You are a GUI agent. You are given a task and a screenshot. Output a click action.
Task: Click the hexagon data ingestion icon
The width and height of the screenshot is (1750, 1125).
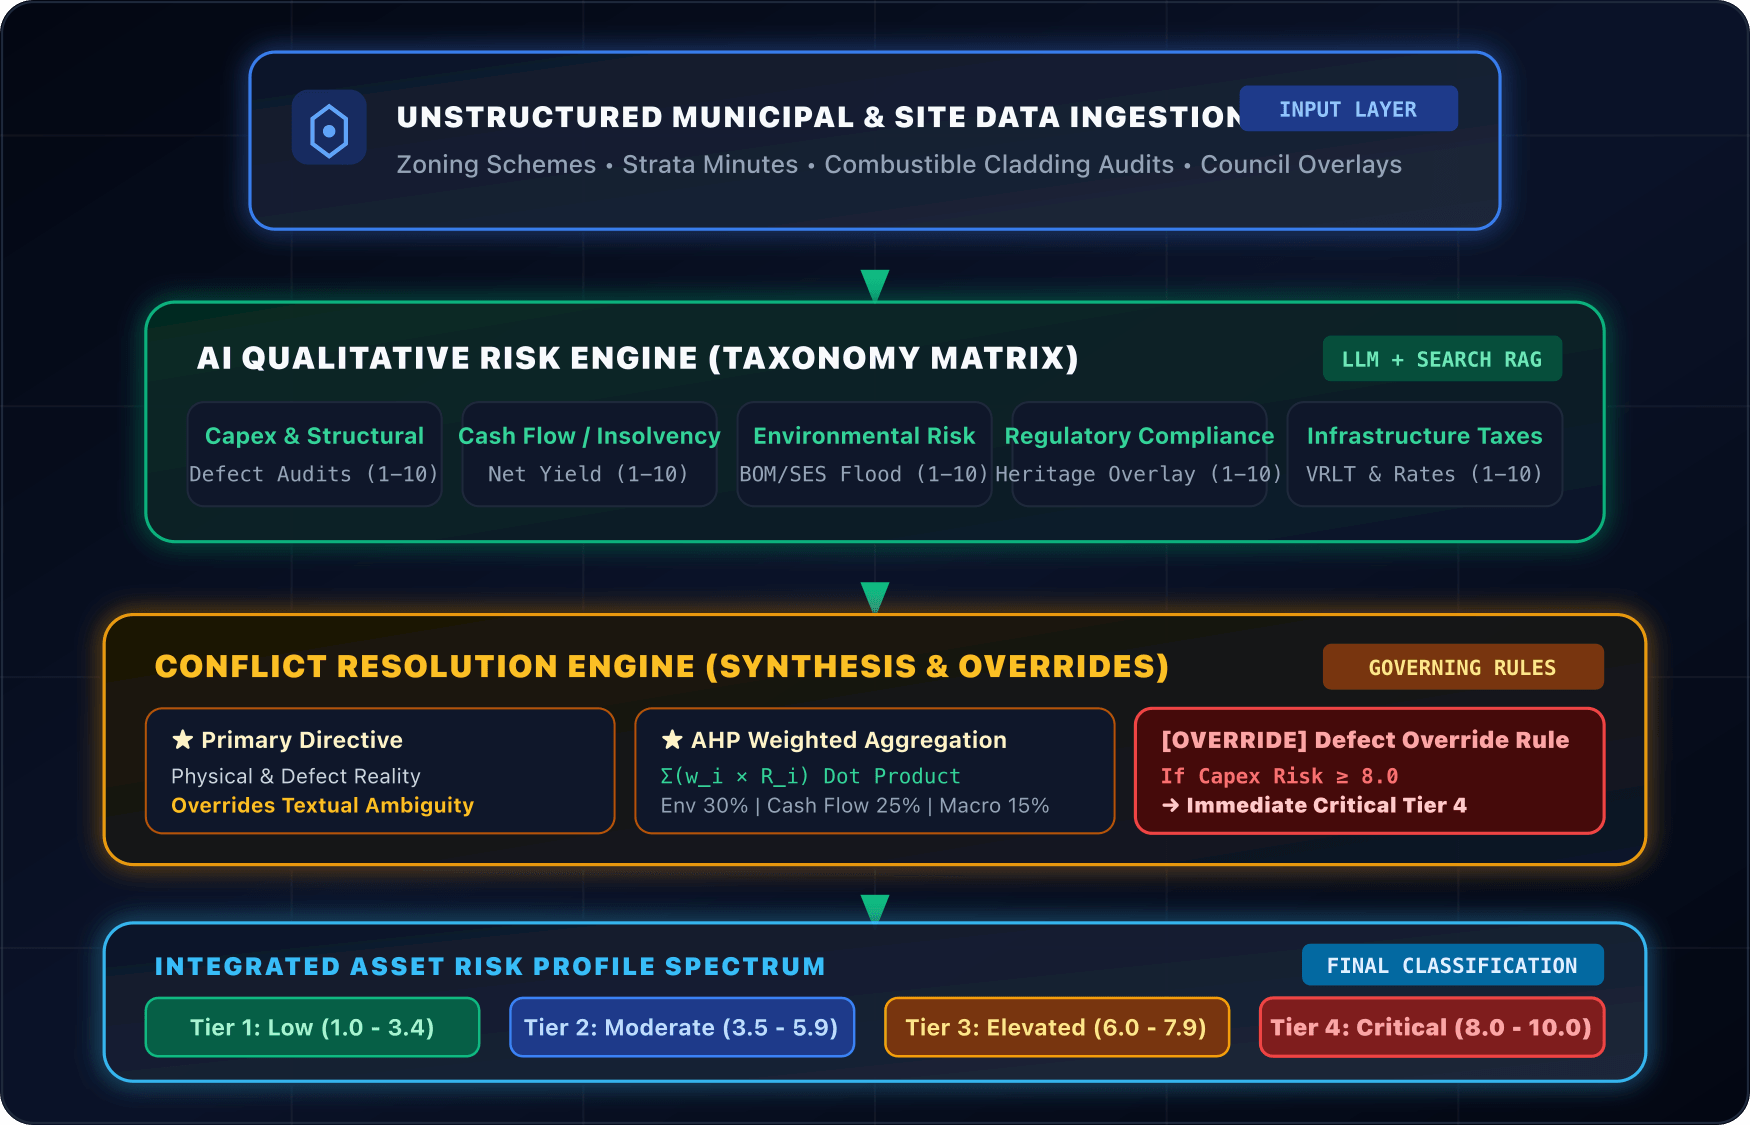(x=329, y=128)
